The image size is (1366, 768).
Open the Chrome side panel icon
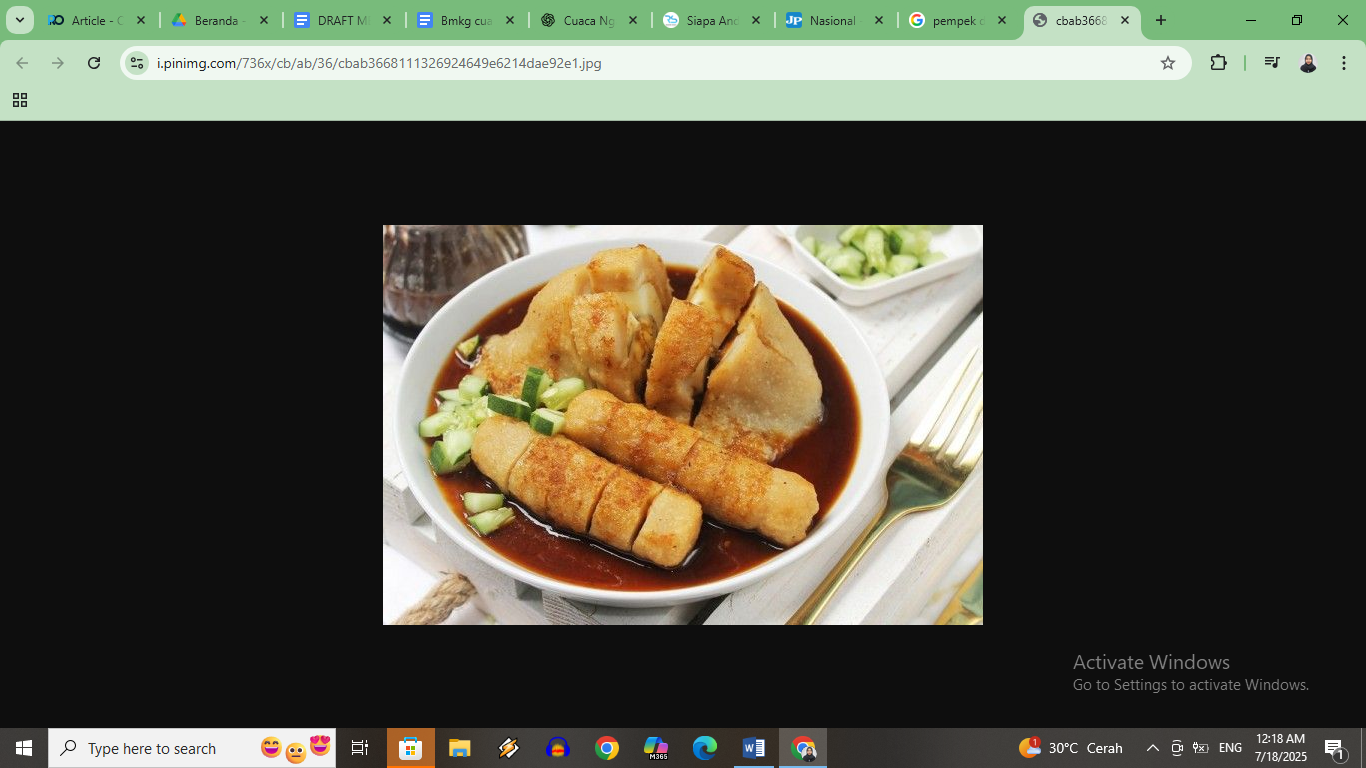tap(1271, 62)
